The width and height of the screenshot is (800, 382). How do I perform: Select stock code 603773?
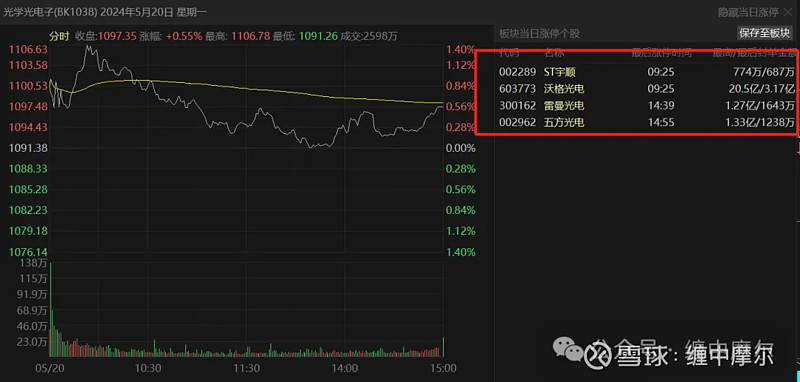(517, 89)
